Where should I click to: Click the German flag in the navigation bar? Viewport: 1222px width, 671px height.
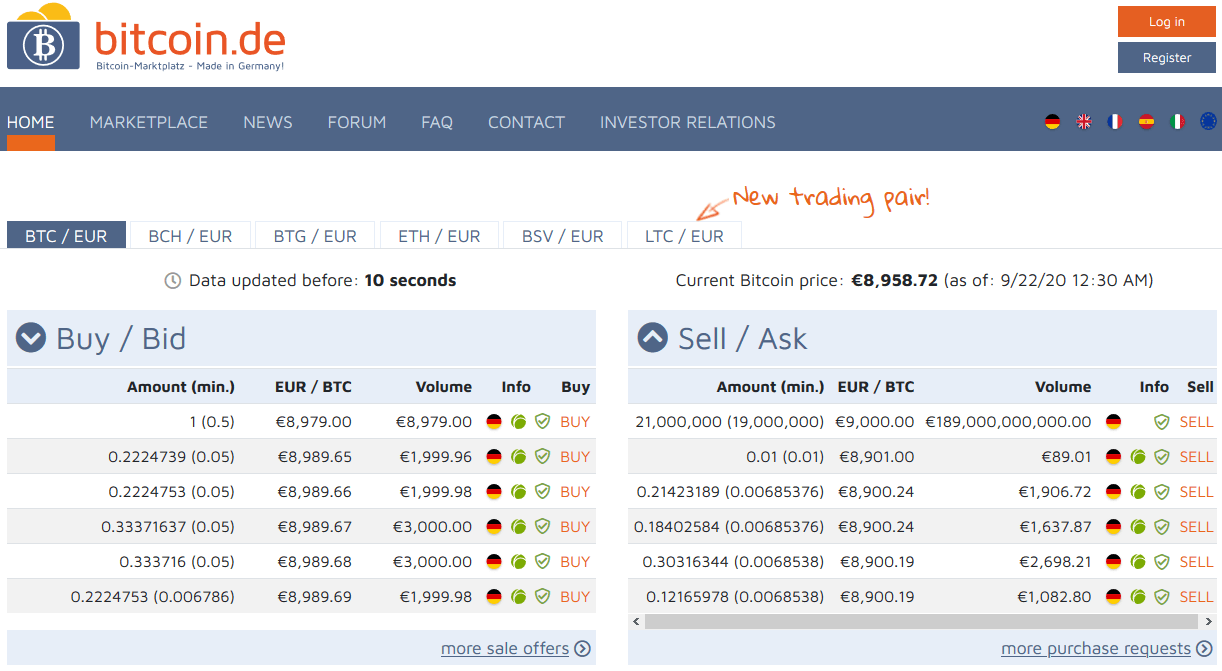(x=1052, y=122)
